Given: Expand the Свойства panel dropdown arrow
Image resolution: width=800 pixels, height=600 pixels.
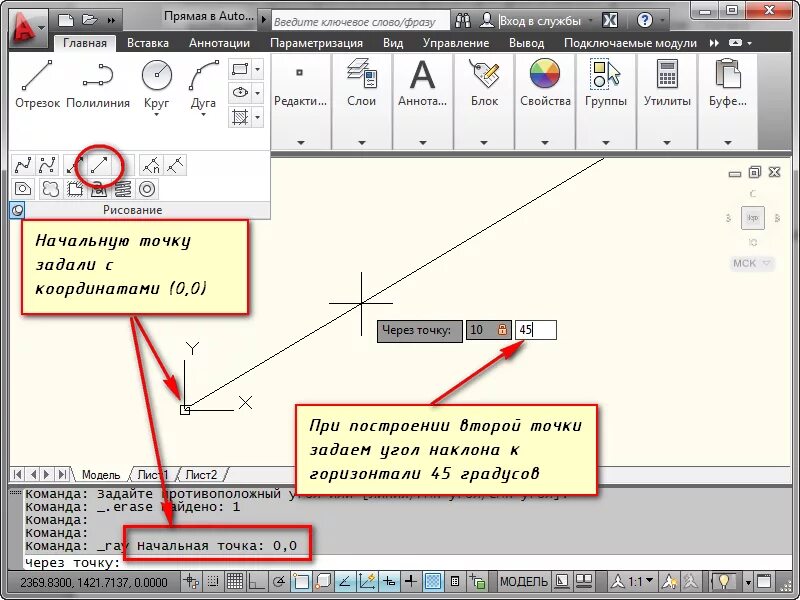Looking at the screenshot, I should click(545, 143).
